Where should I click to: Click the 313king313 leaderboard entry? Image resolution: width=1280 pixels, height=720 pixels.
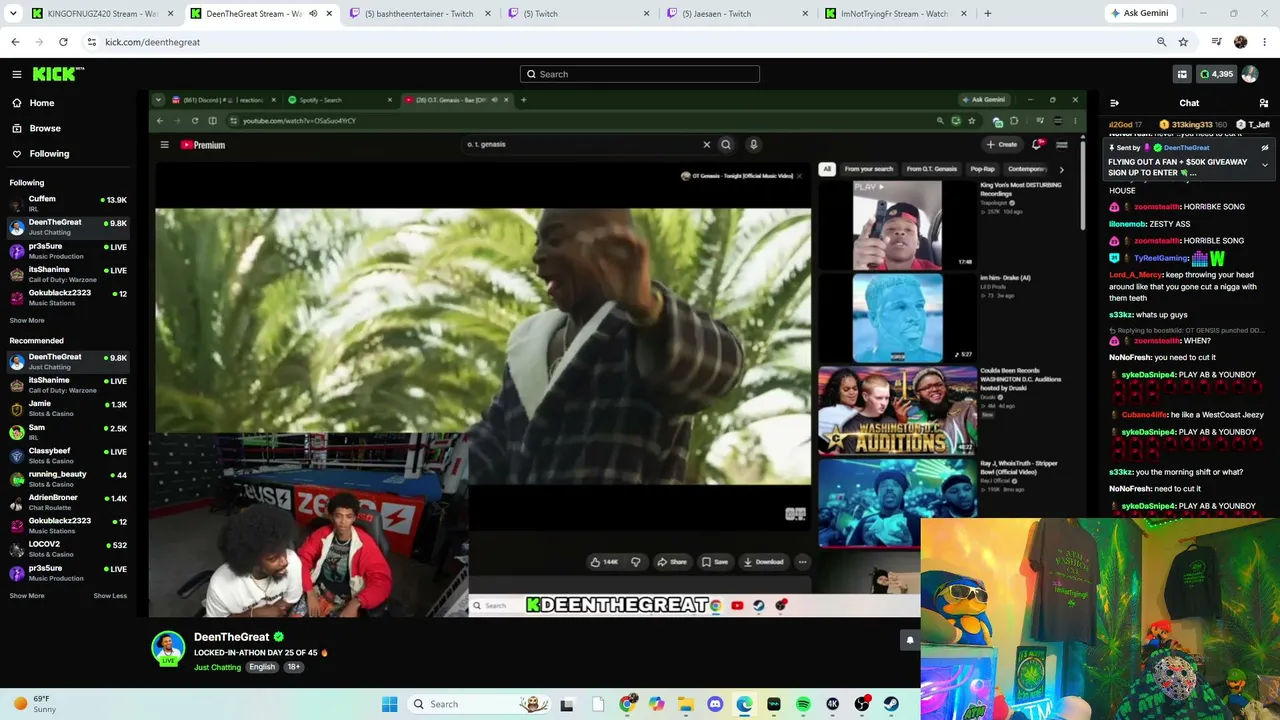pyautogui.click(x=1192, y=124)
